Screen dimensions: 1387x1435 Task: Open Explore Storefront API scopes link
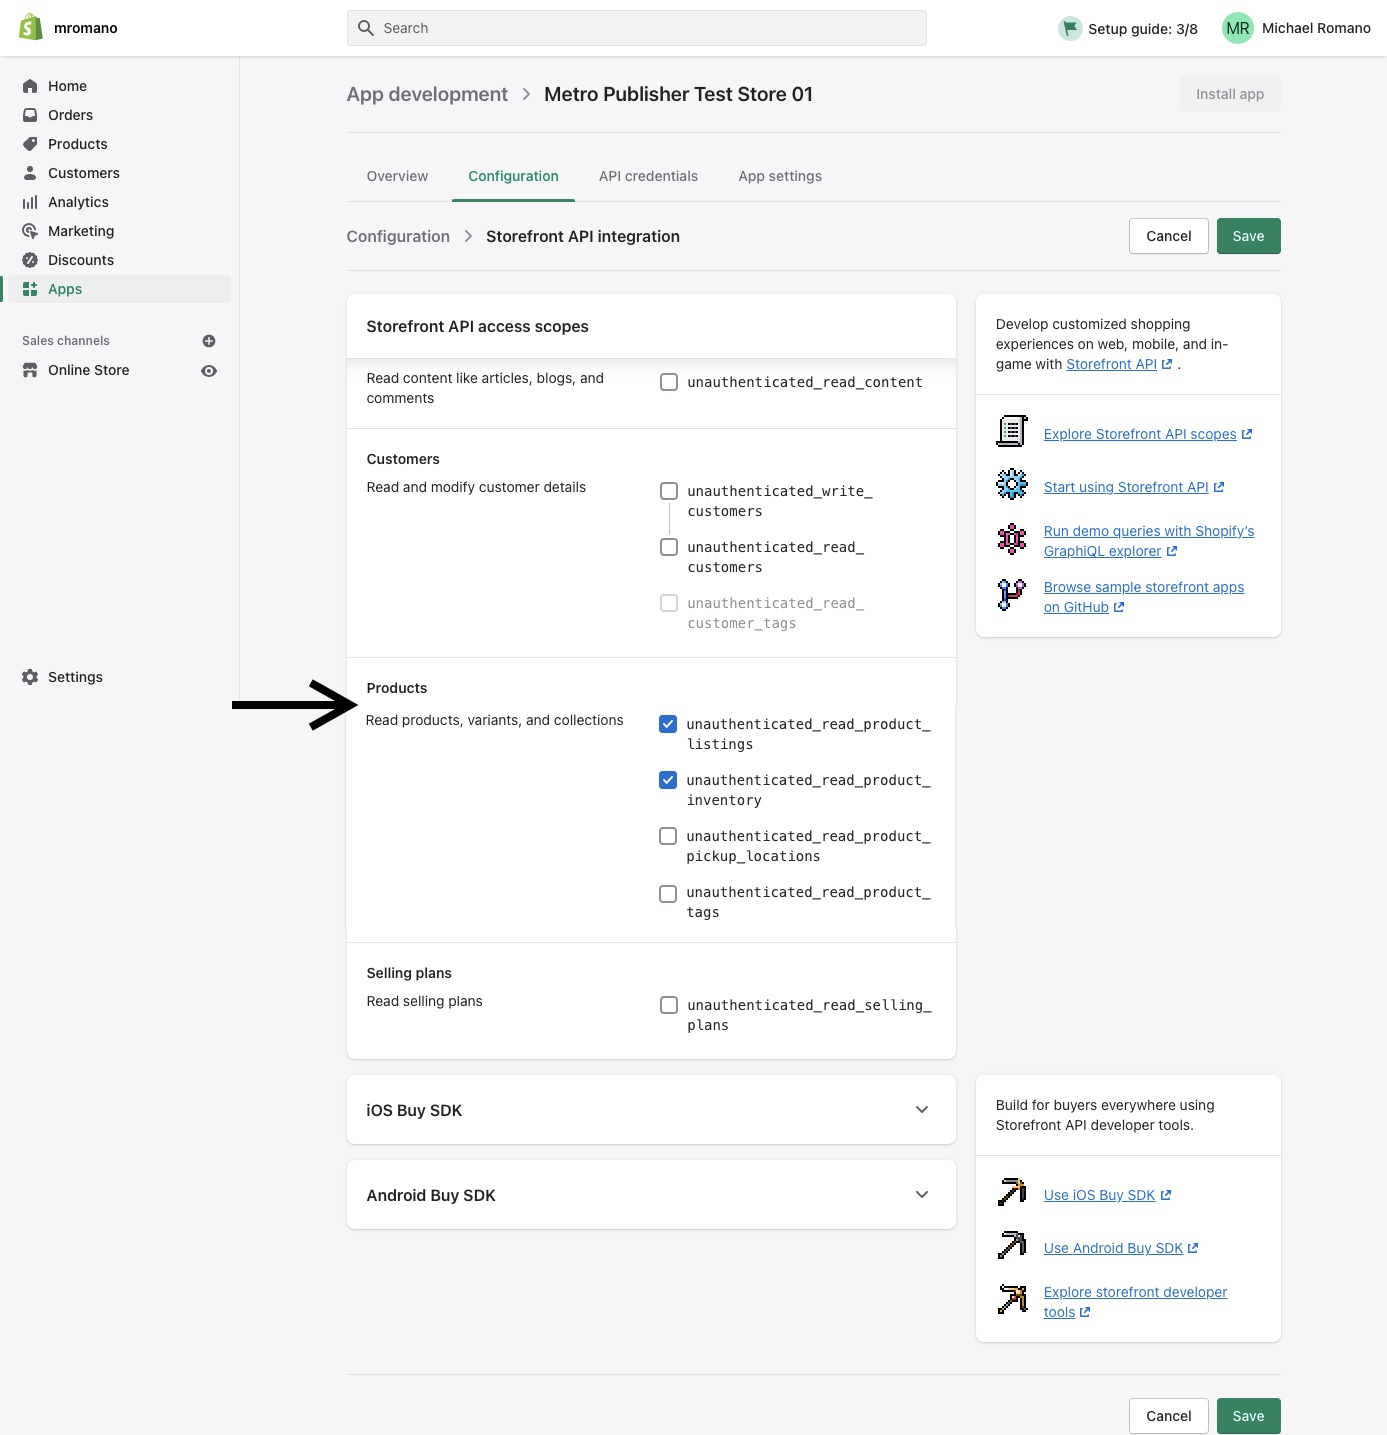click(1148, 434)
